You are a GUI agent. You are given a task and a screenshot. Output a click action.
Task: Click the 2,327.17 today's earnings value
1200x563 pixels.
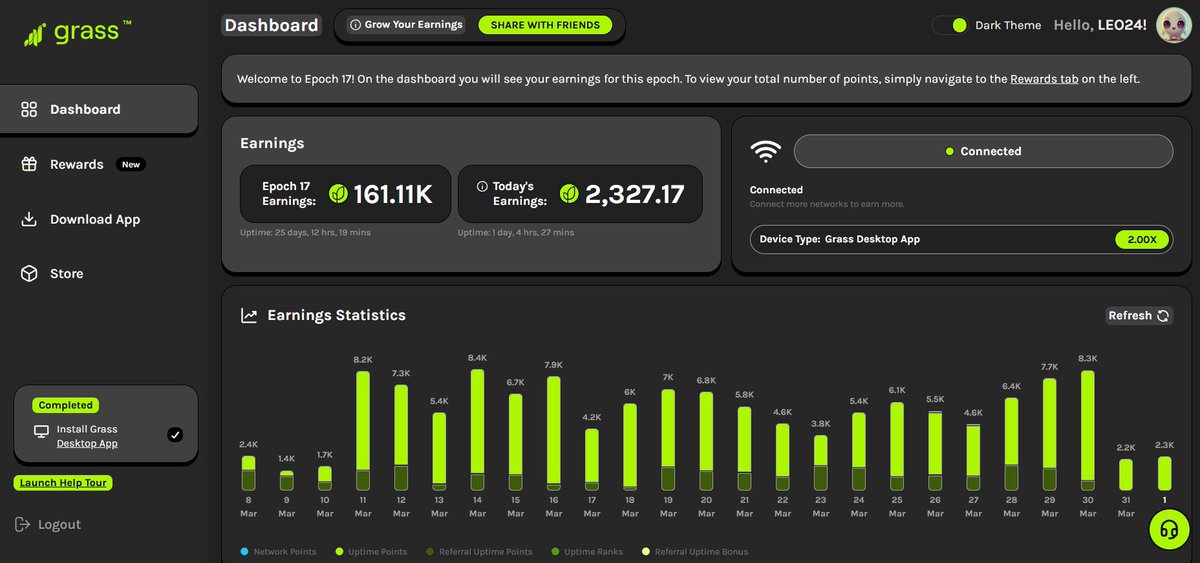[x=635, y=193]
